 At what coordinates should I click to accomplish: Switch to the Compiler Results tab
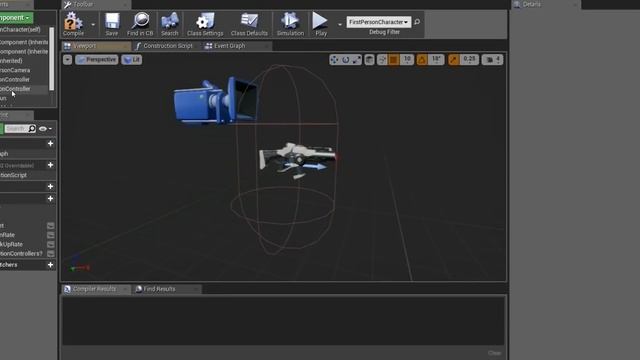[x=96, y=289]
